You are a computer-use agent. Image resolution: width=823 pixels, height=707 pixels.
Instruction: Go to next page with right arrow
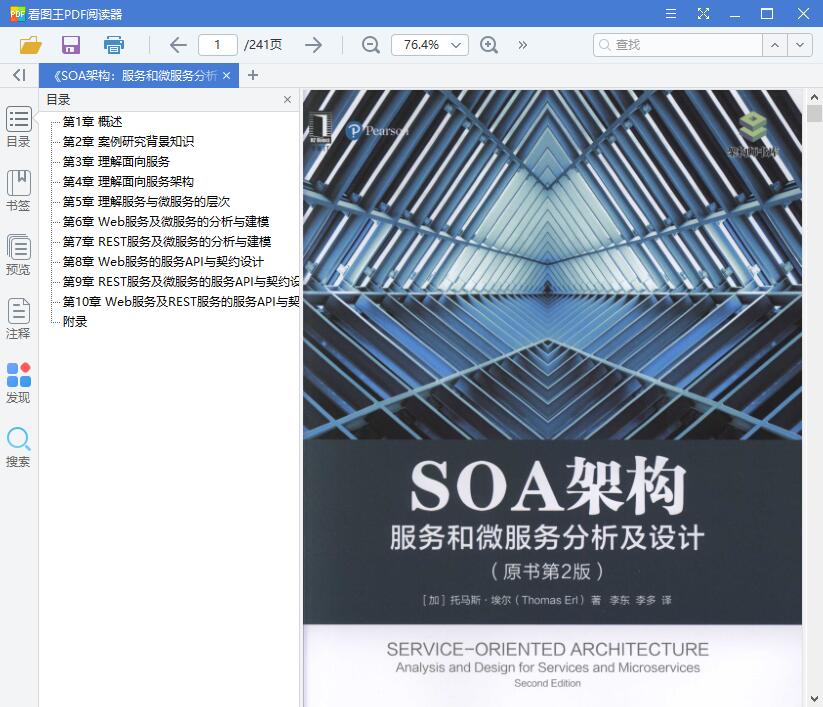pos(313,45)
